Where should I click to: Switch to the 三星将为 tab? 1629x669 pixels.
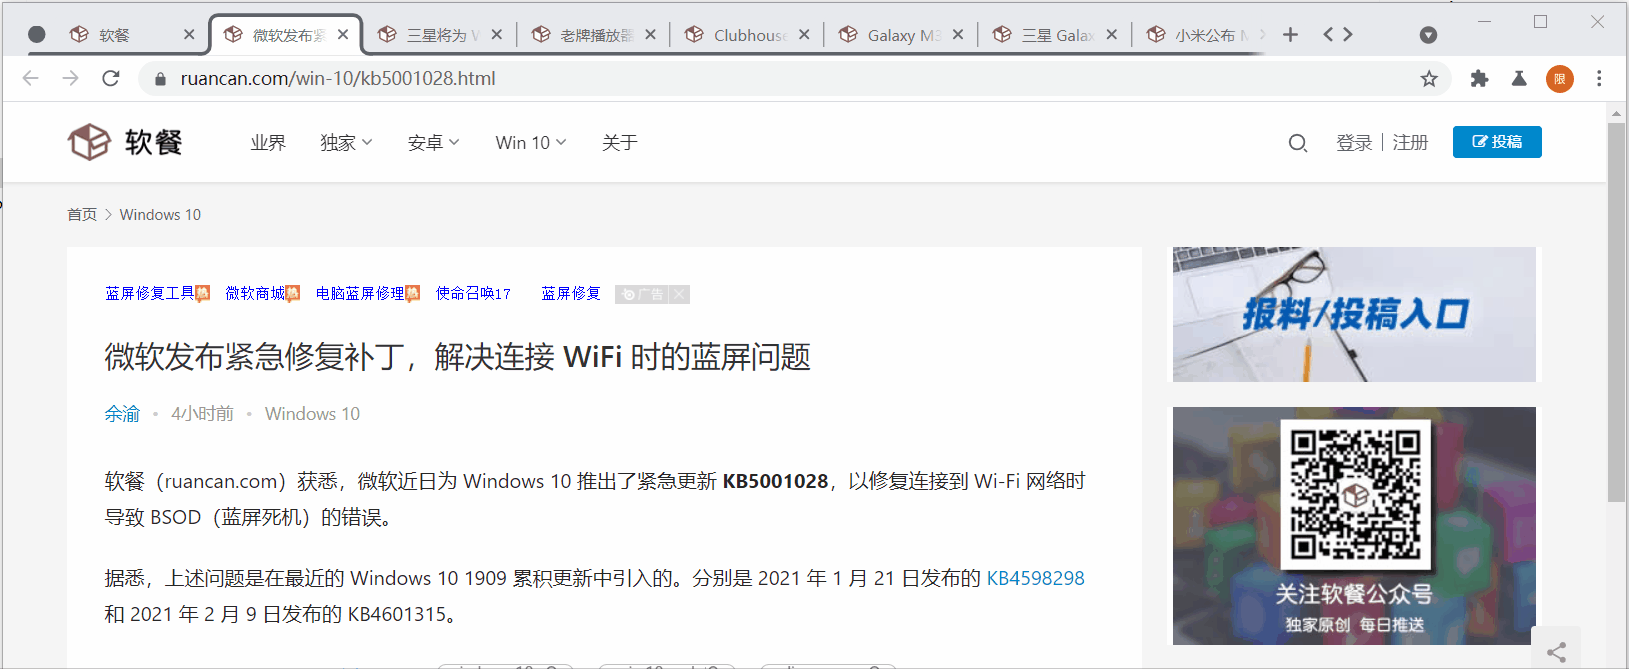(x=440, y=35)
